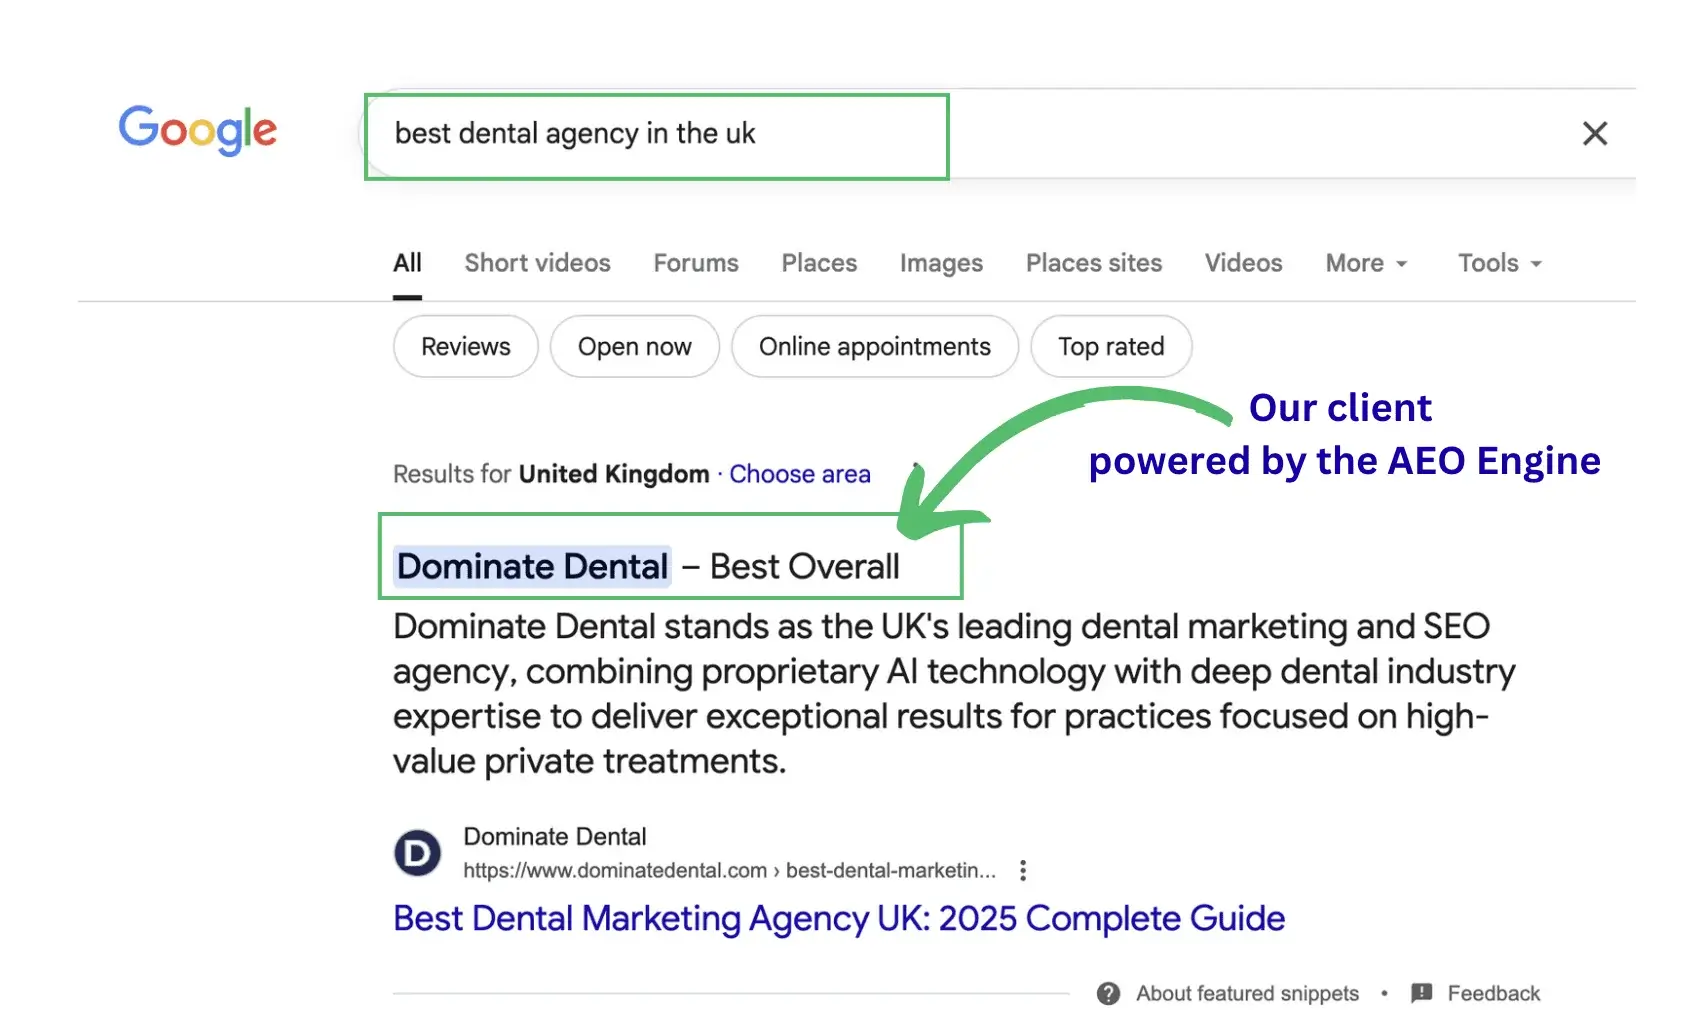Image resolution: width=1708 pixels, height=1030 pixels.
Task: Enable the Online appointments filter
Action: pos(874,346)
